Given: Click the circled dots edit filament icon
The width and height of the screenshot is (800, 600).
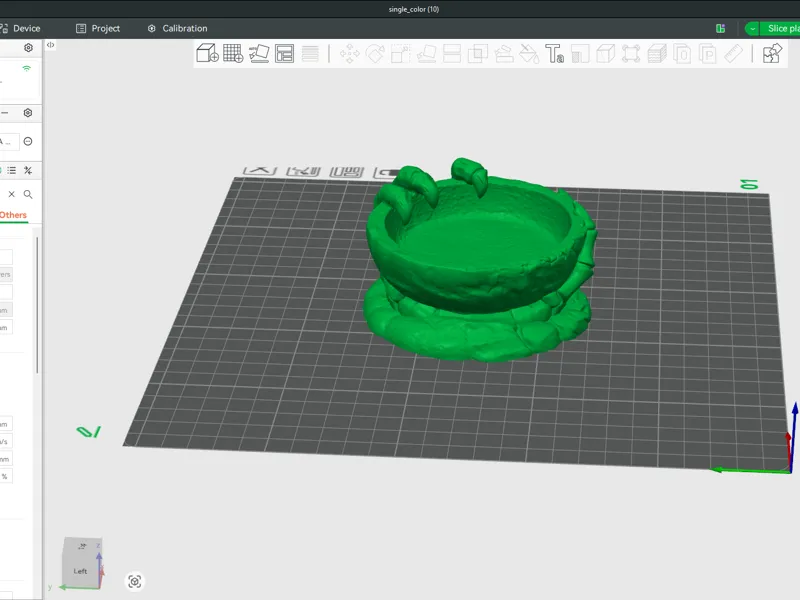Looking at the screenshot, I should click(28, 141).
